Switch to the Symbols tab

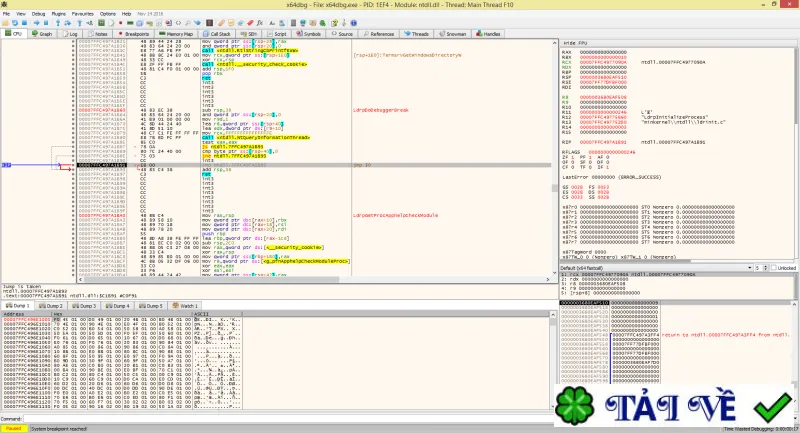pyautogui.click(x=308, y=34)
